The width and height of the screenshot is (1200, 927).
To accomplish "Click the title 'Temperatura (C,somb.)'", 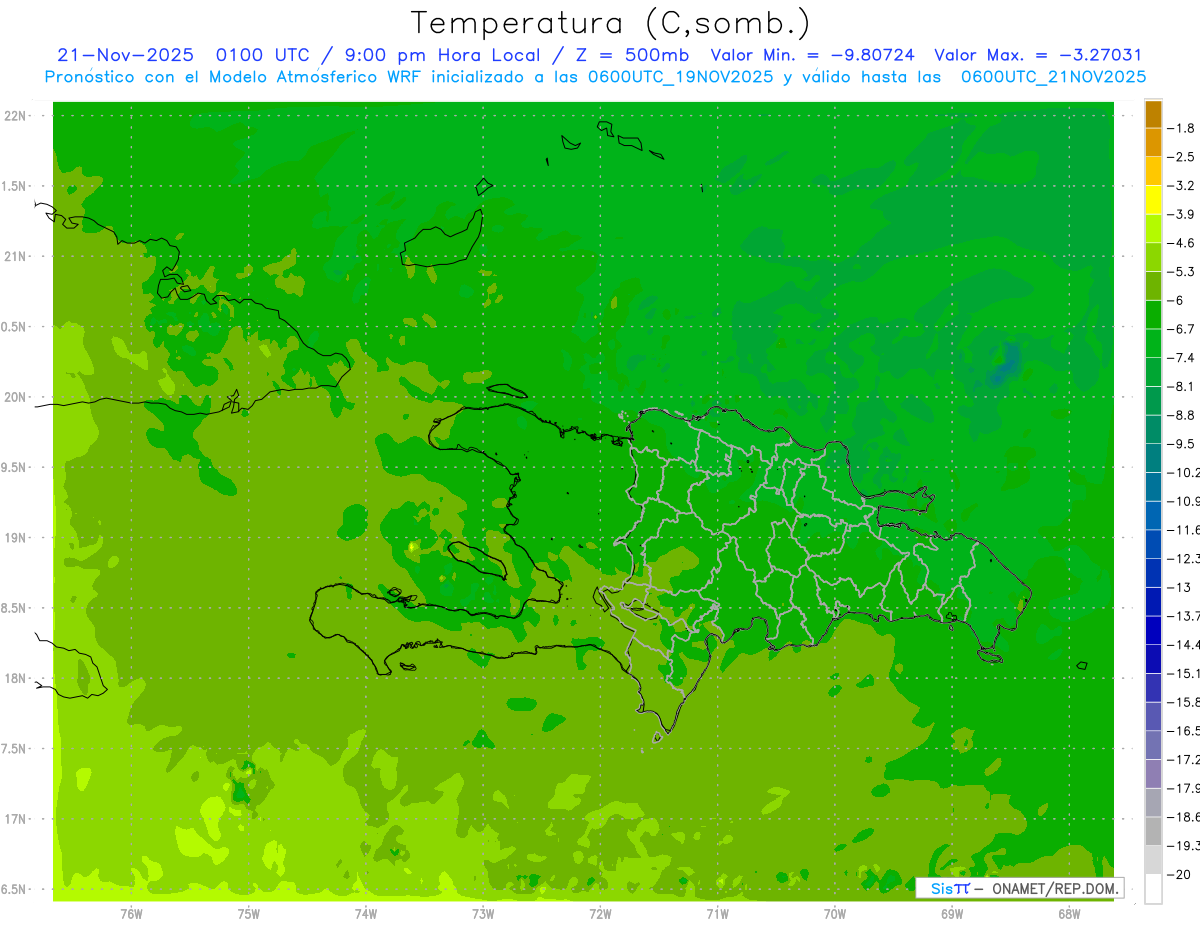I will pyautogui.click(x=611, y=23).
